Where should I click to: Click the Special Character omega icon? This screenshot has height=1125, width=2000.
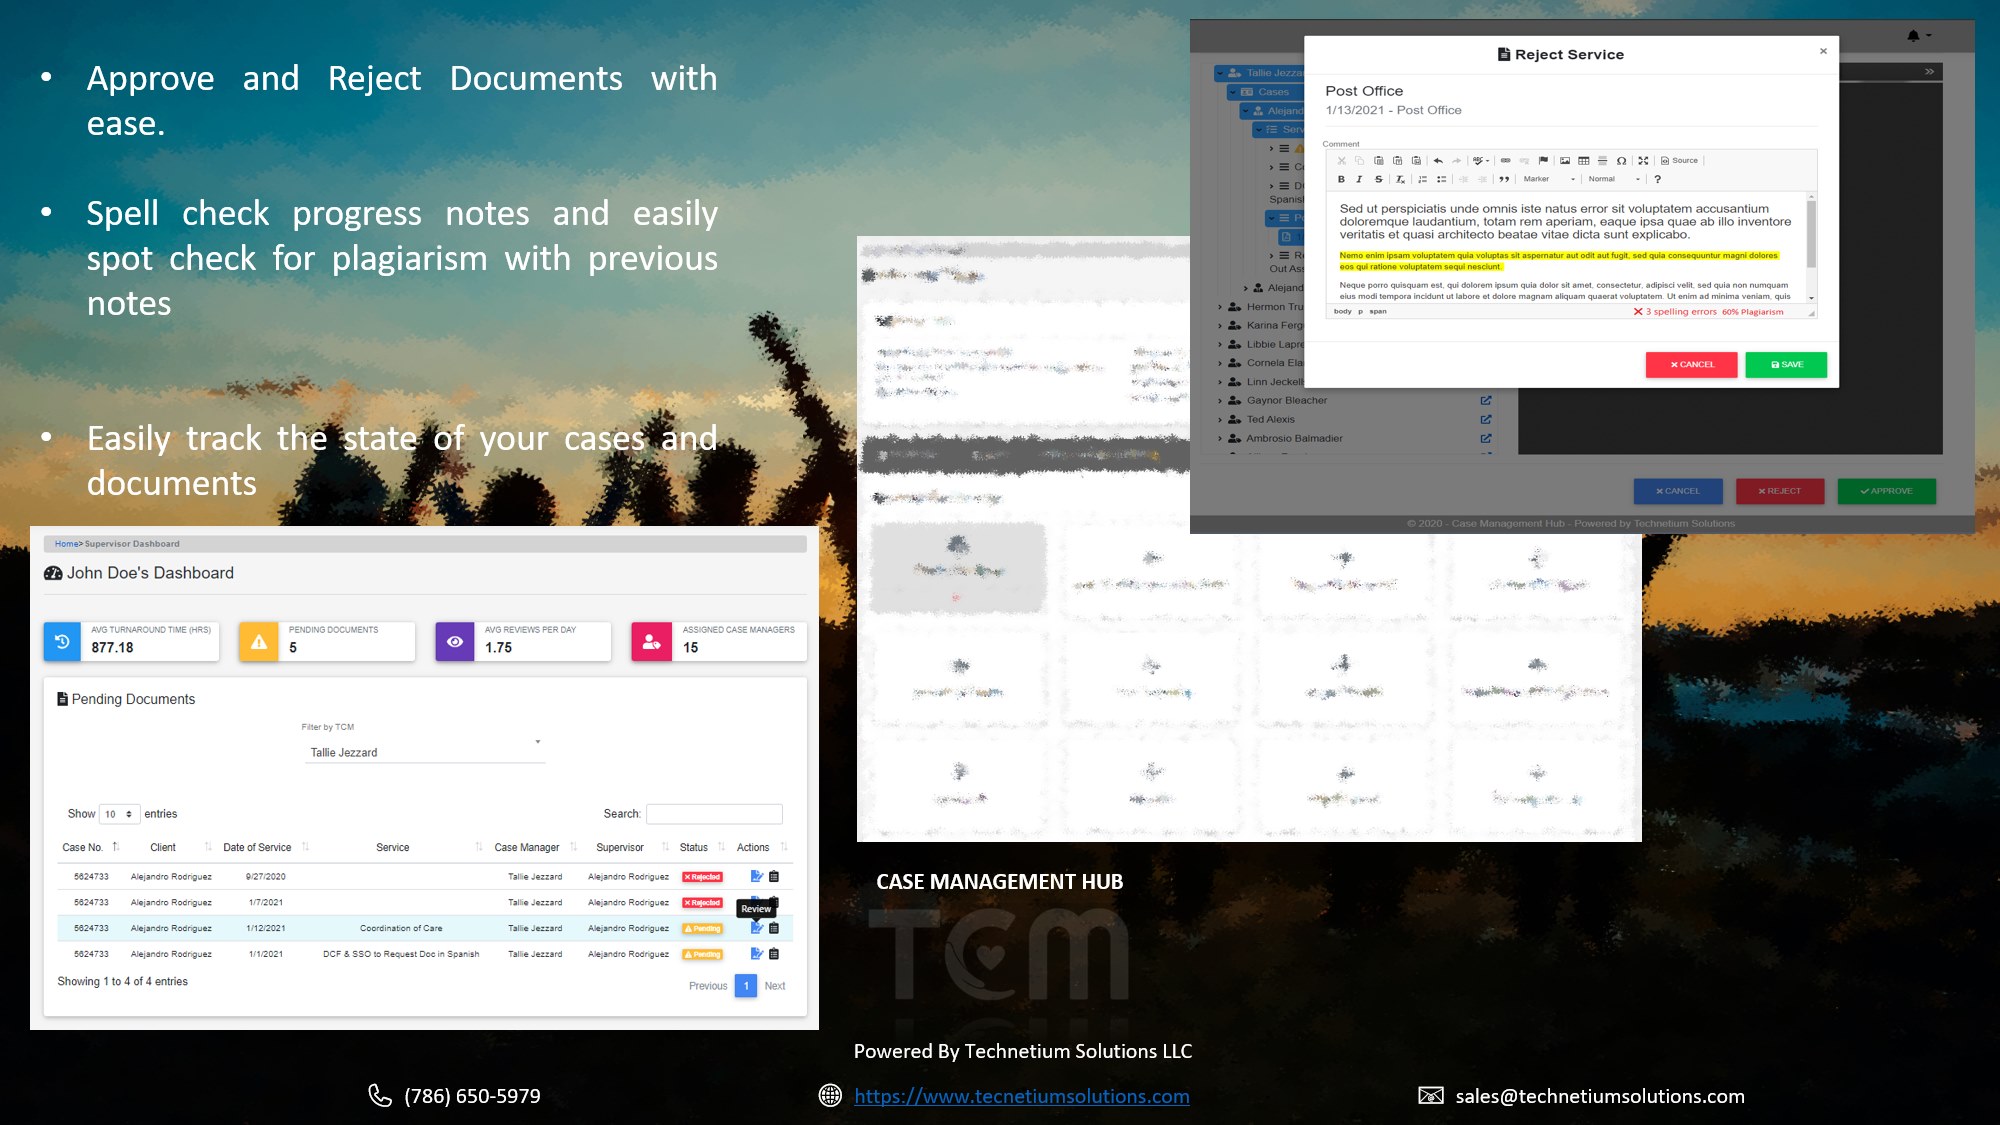[x=1621, y=161]
